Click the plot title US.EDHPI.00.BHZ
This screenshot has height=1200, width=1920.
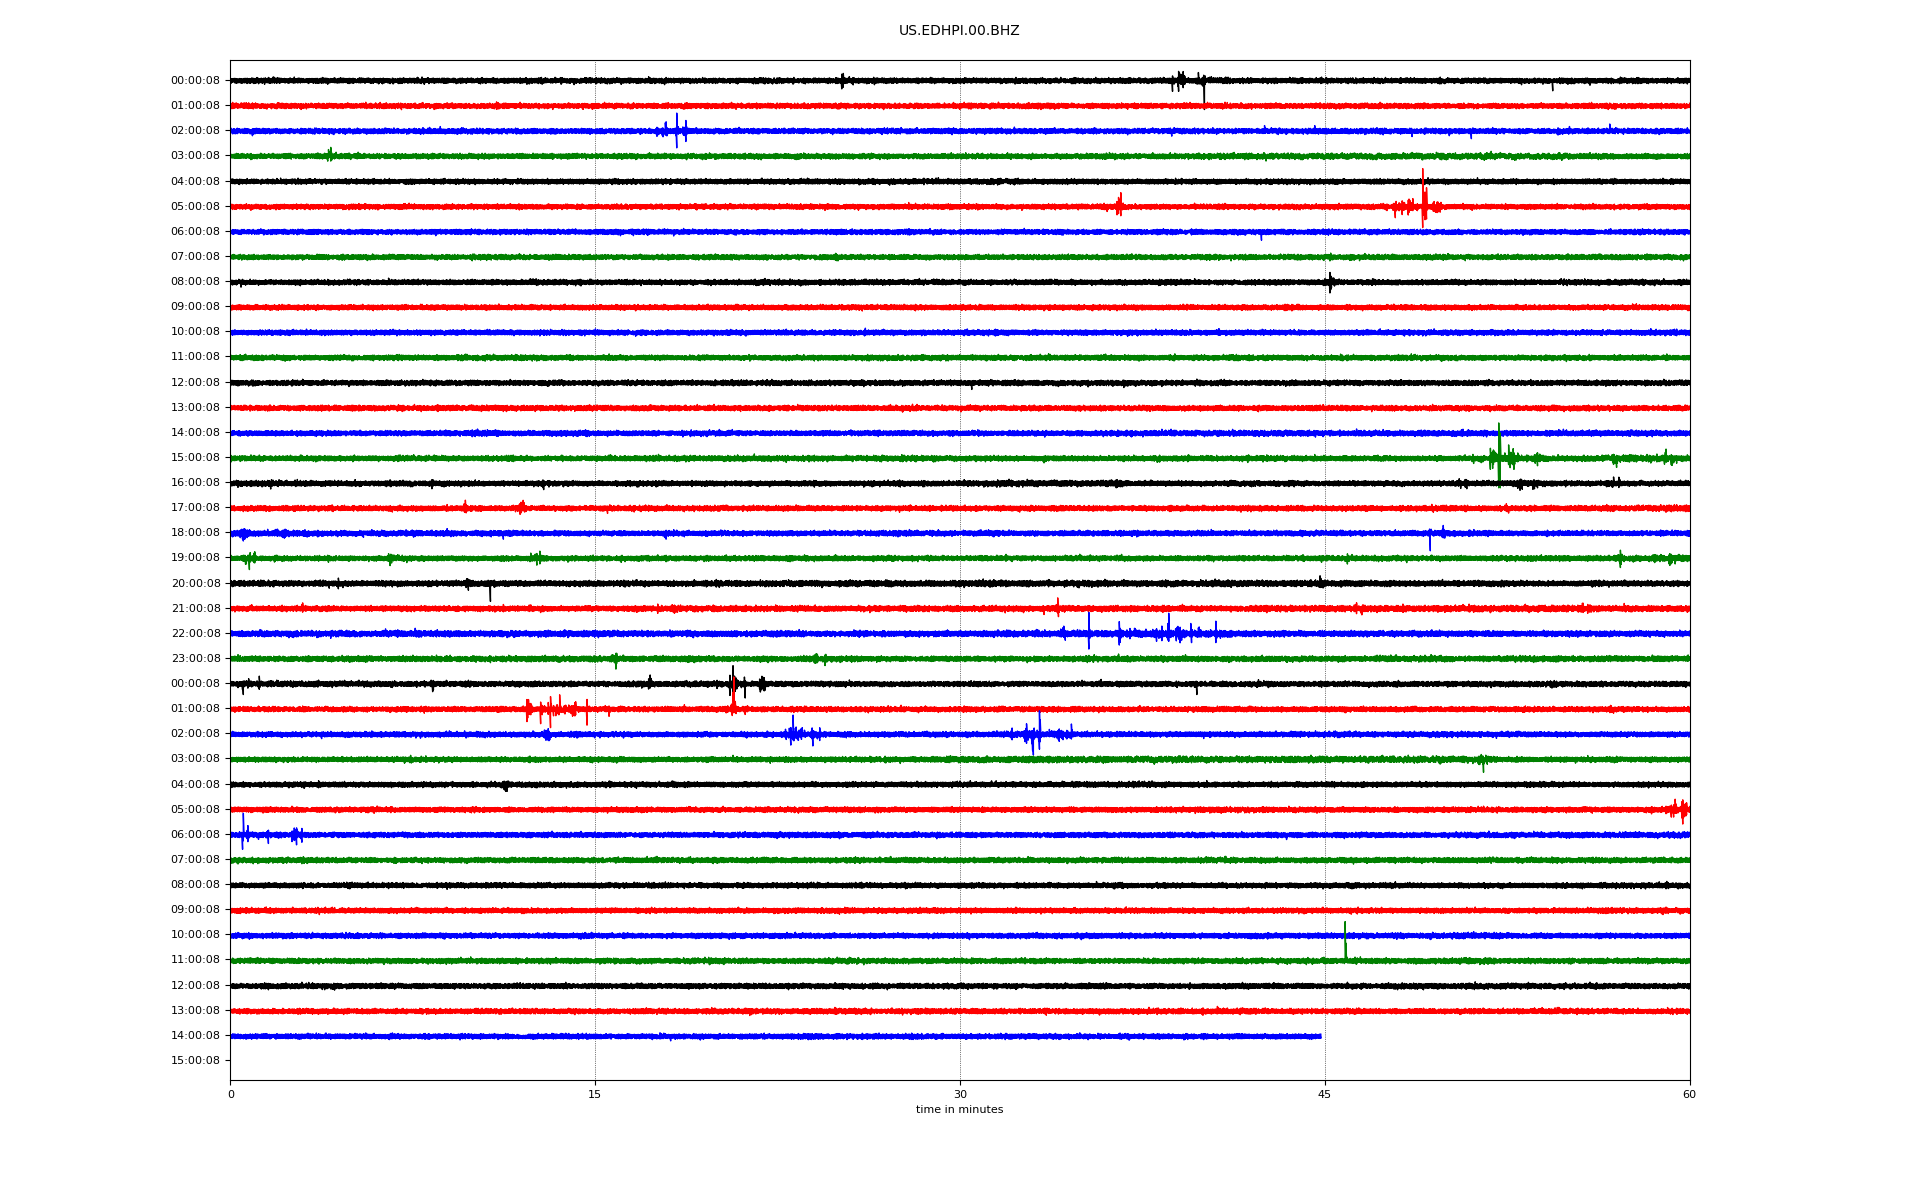coord(958,31)
